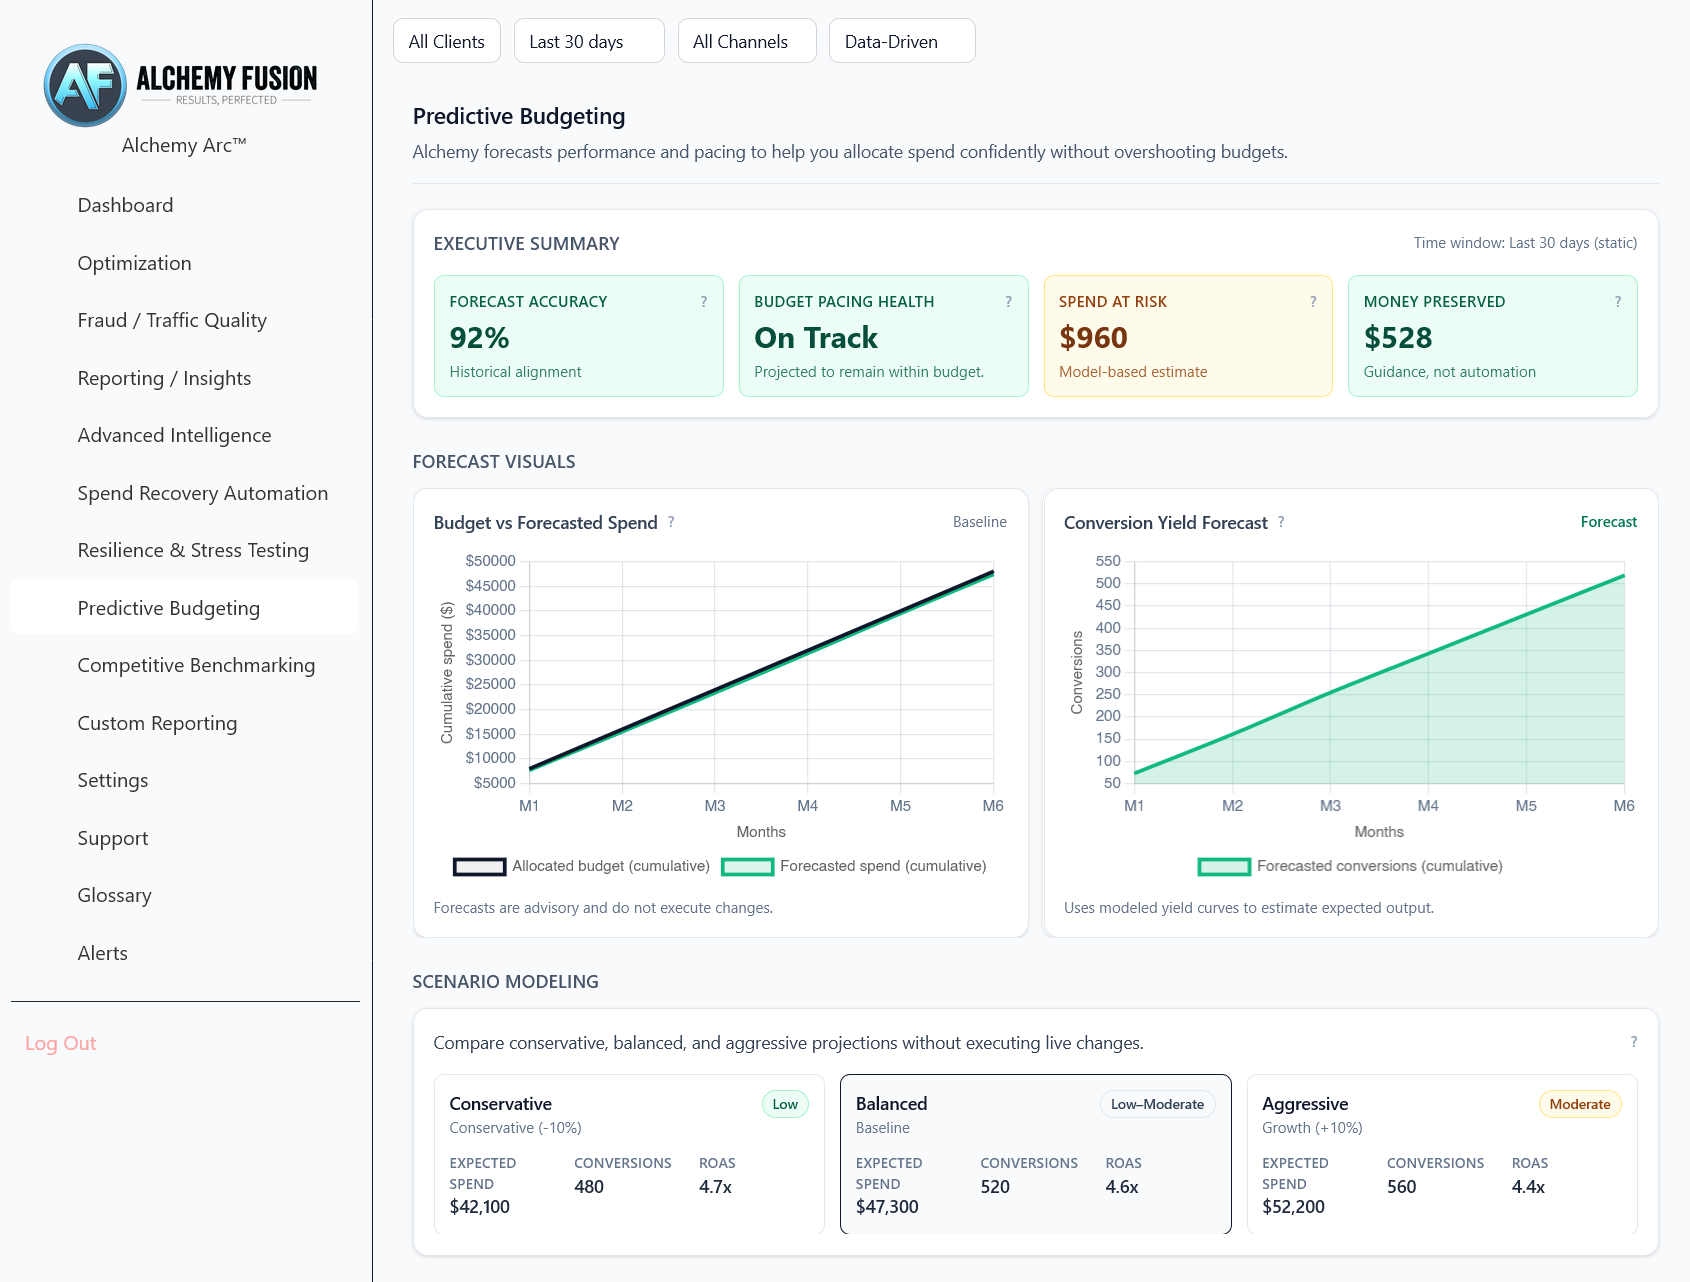Screen dimensions: 1690x1282
Task: Open Budget Pacing Health help tooltip icon
Action: pos(1008,302)
